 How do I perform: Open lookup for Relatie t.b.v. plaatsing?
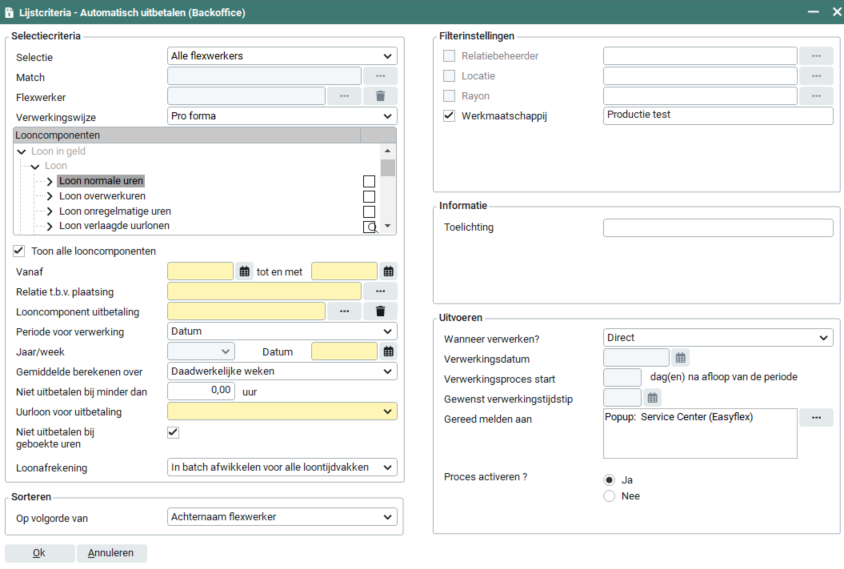[x=380, y=291]
